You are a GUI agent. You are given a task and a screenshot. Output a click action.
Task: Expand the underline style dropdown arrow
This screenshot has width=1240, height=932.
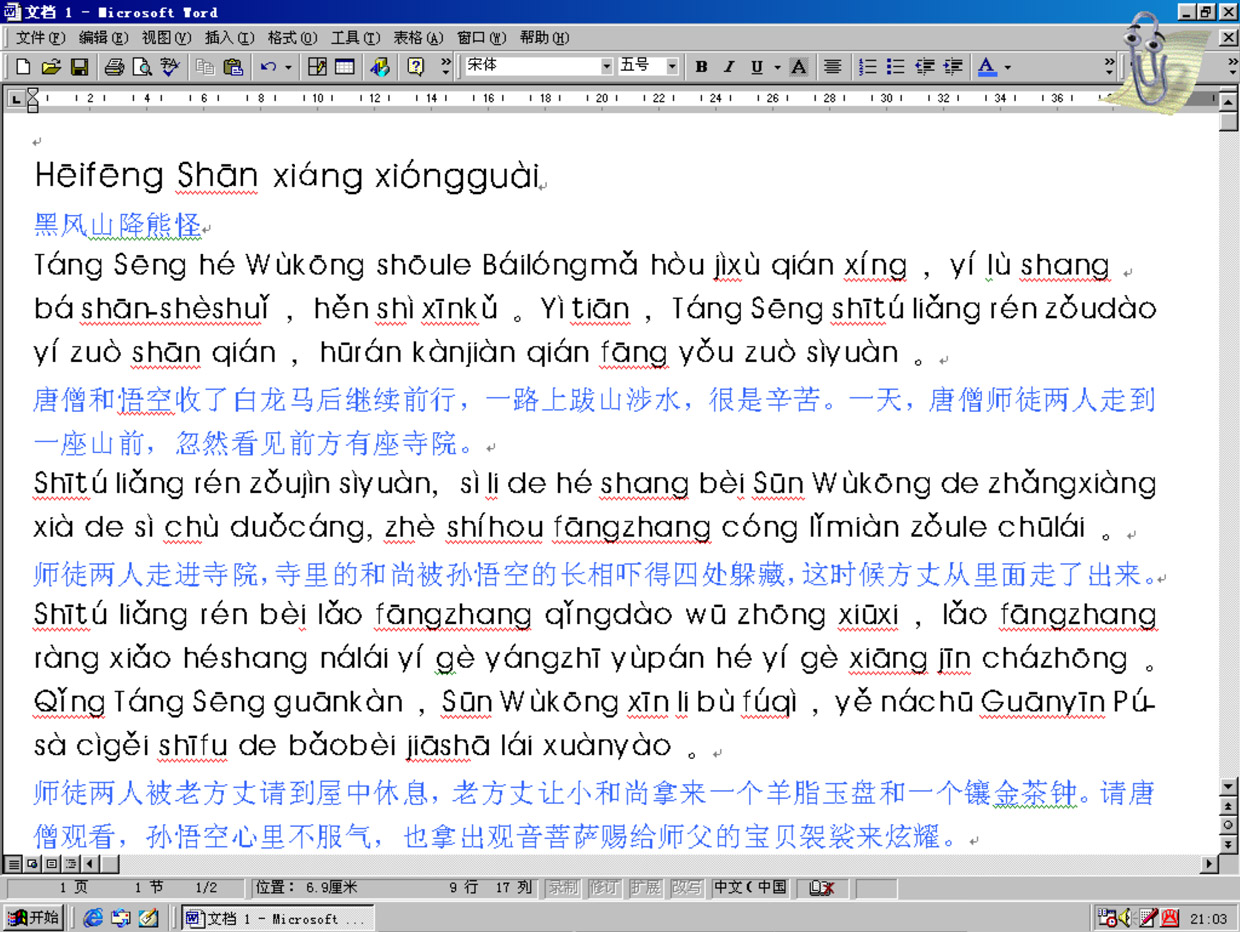coord(776,67)
